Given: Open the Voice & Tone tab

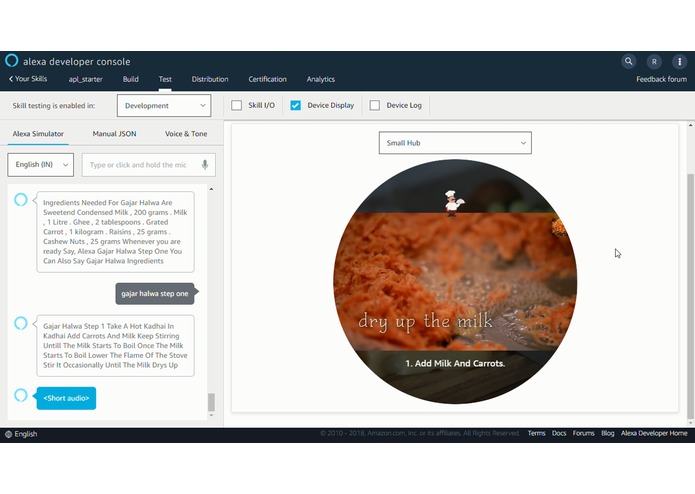Looking at the screenshot, I should click(x=186, y=134).
